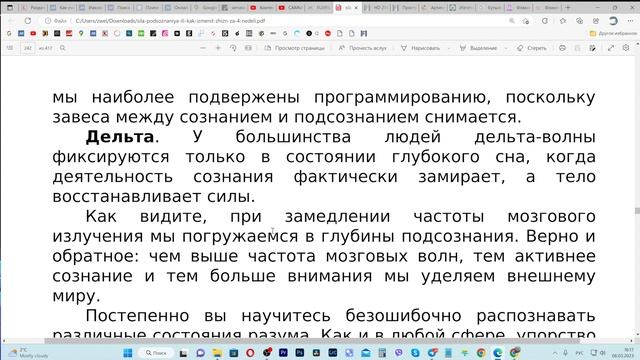Zoom out with the minus button
Screen dimensions: 640x360
pos(203,48)
